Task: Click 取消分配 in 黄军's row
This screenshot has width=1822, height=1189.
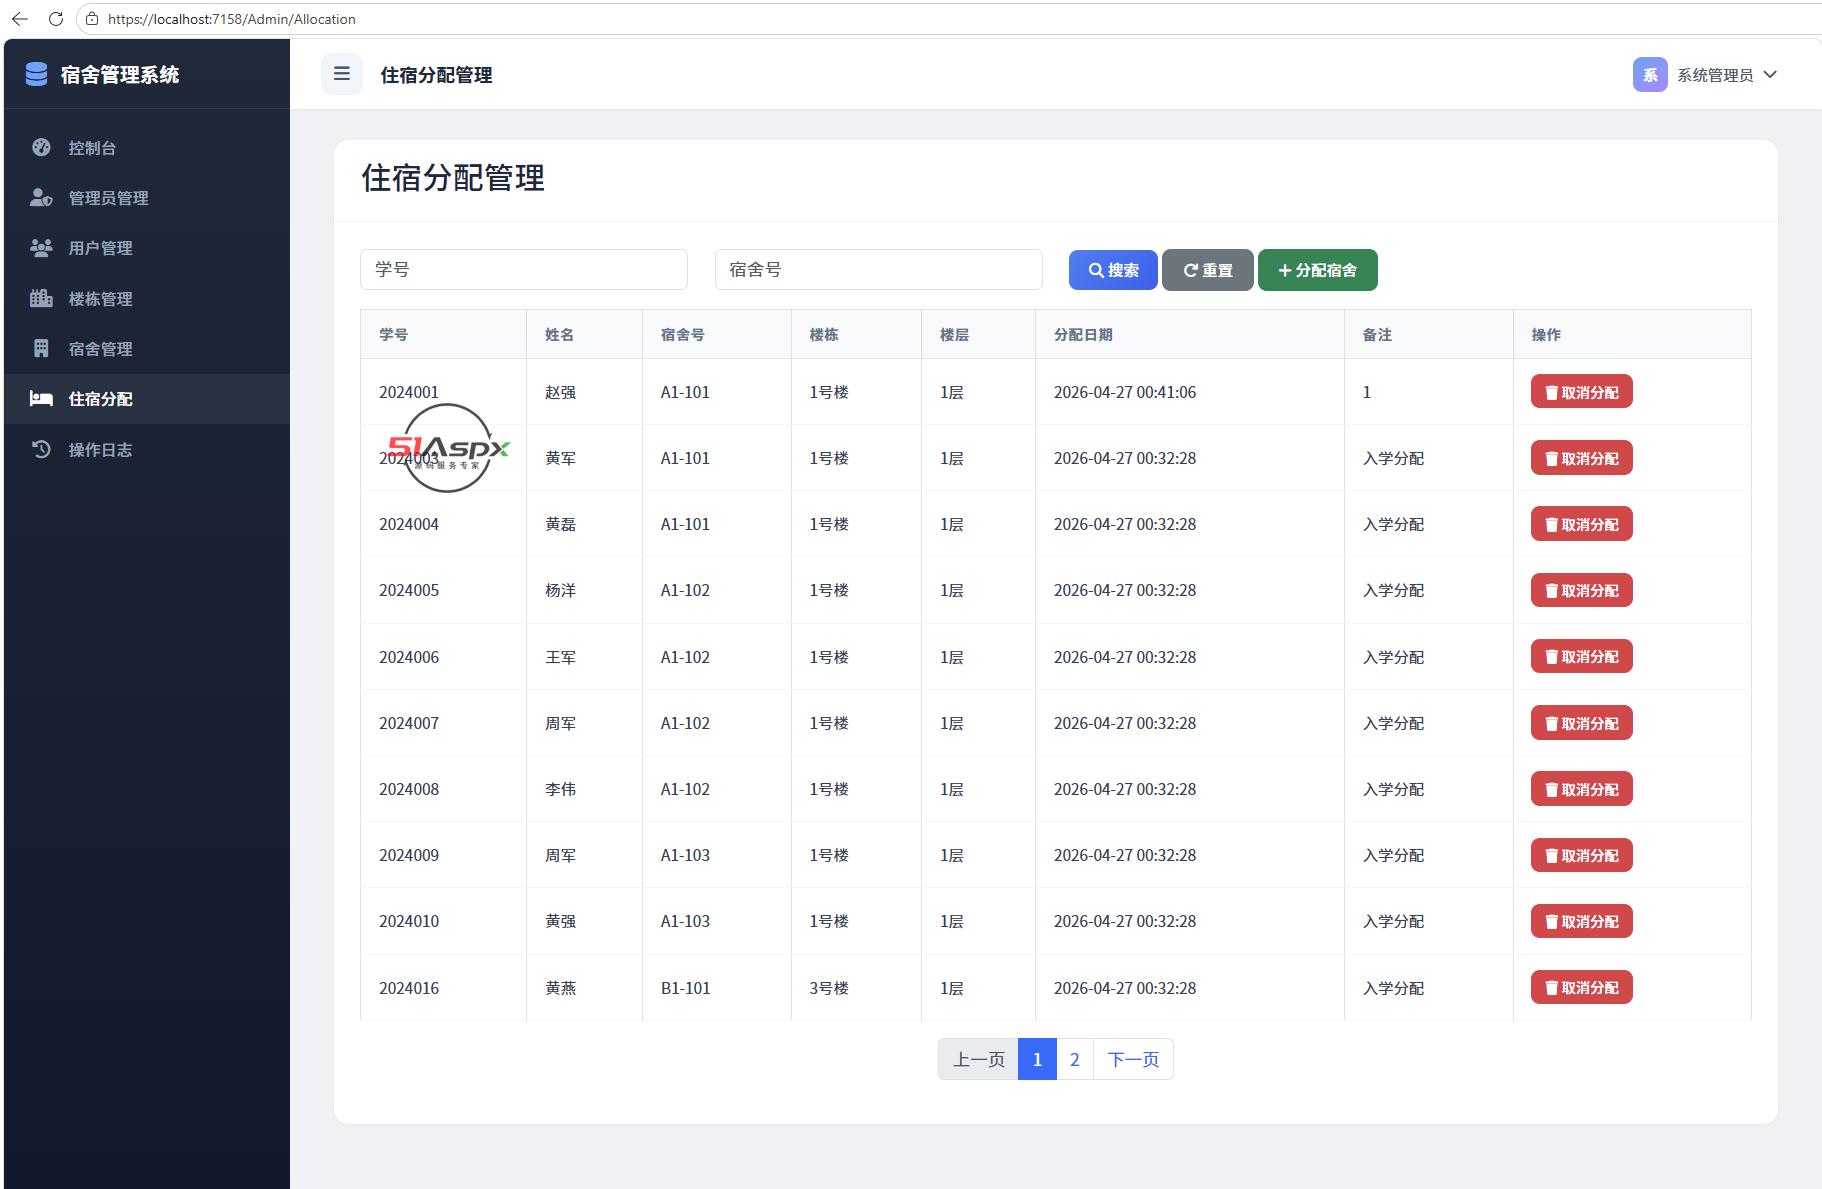Action: (x=1581, y=458)
